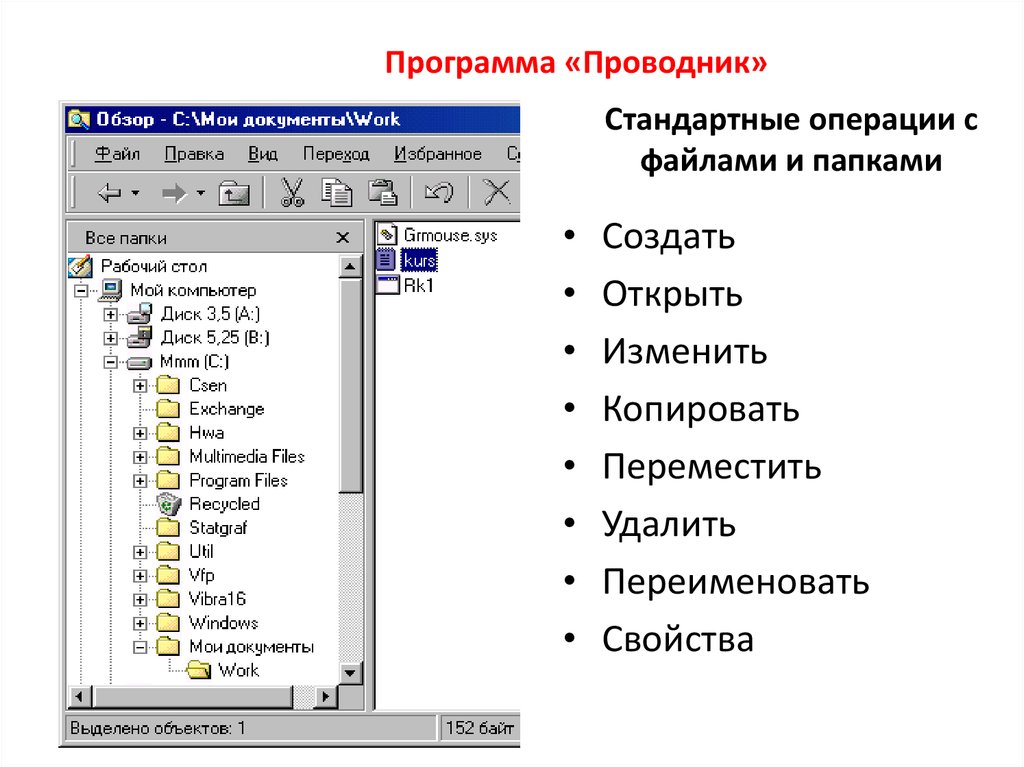Click the Recycled recycle bin icon

point(169,504)
